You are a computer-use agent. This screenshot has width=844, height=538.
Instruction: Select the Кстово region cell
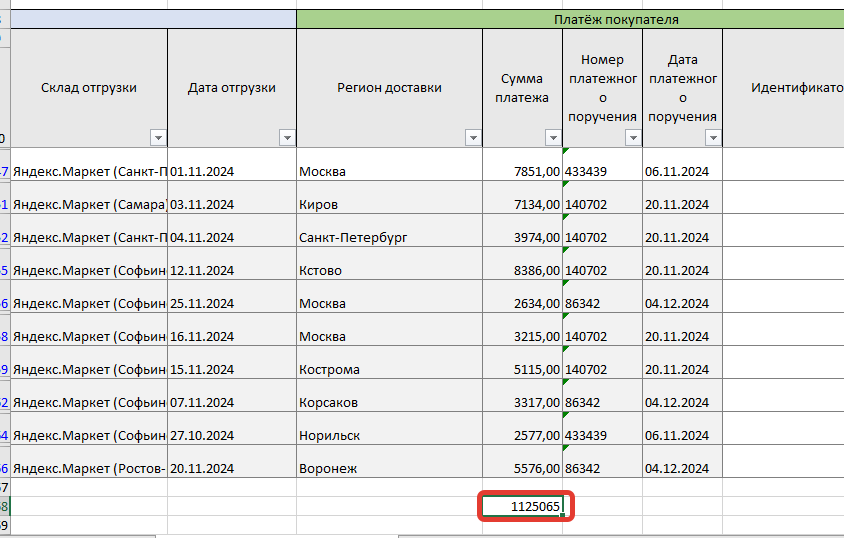(x=390, y=264)
